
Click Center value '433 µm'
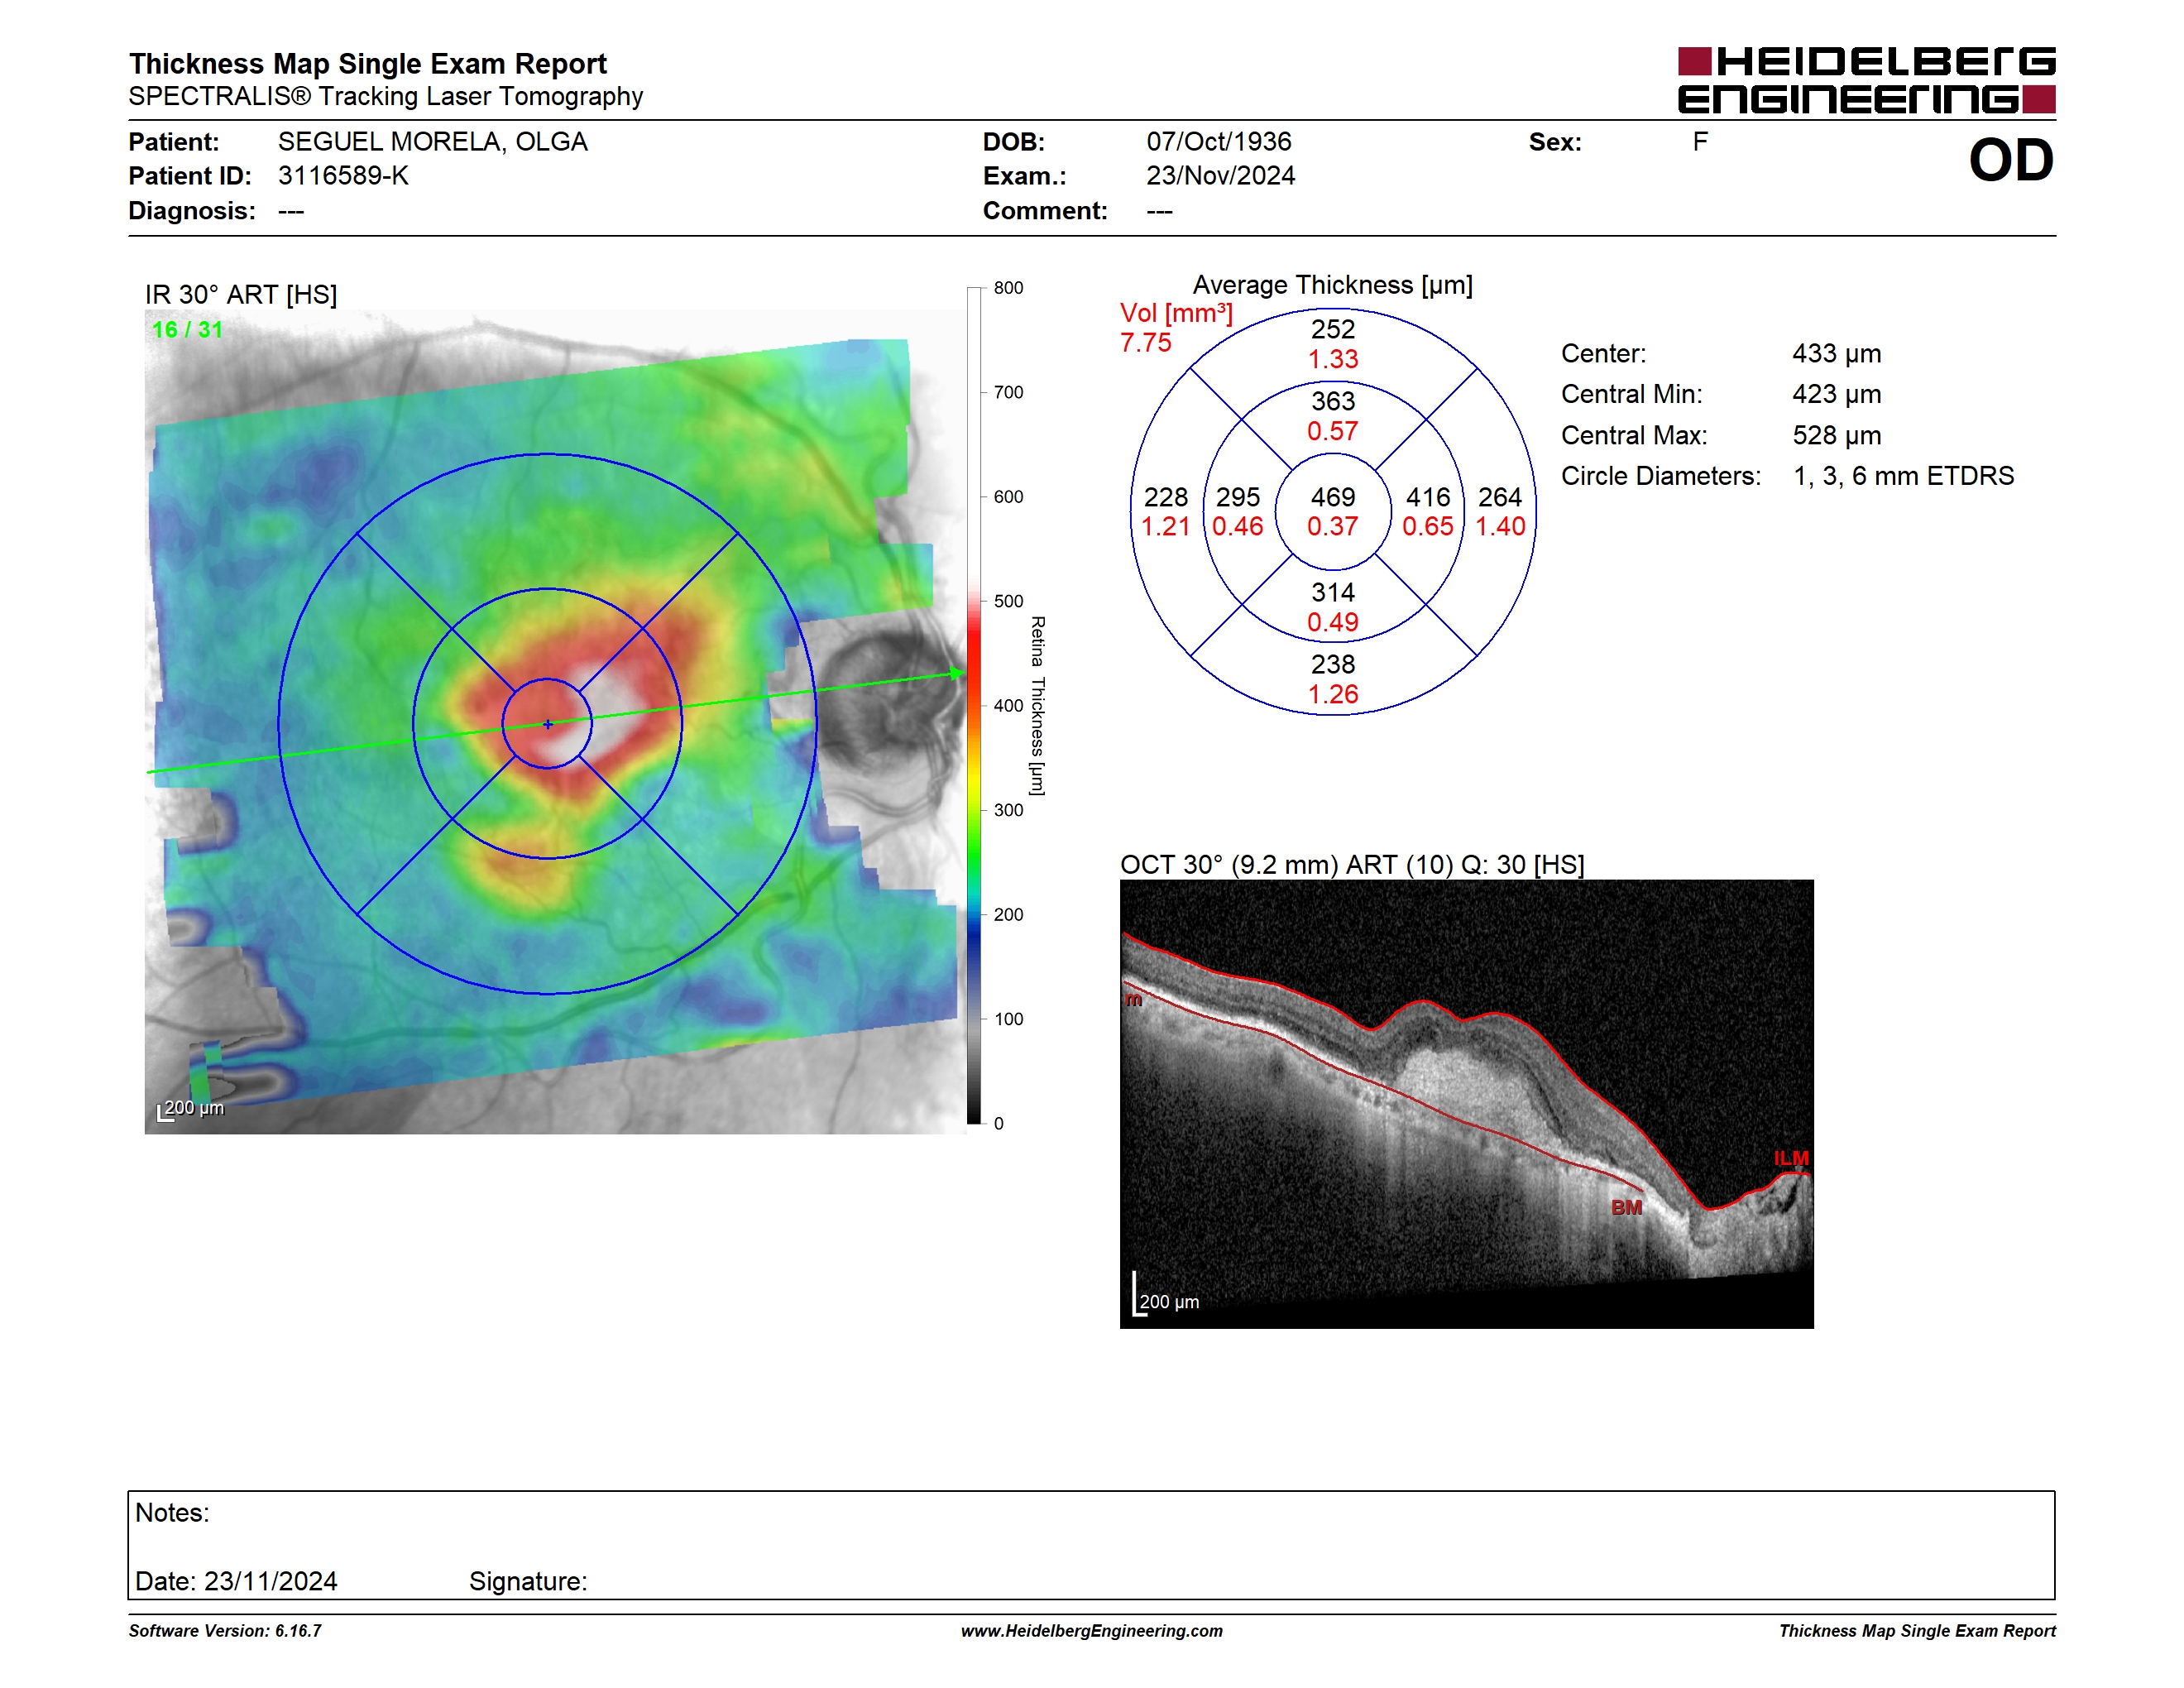coord(1837,354)
